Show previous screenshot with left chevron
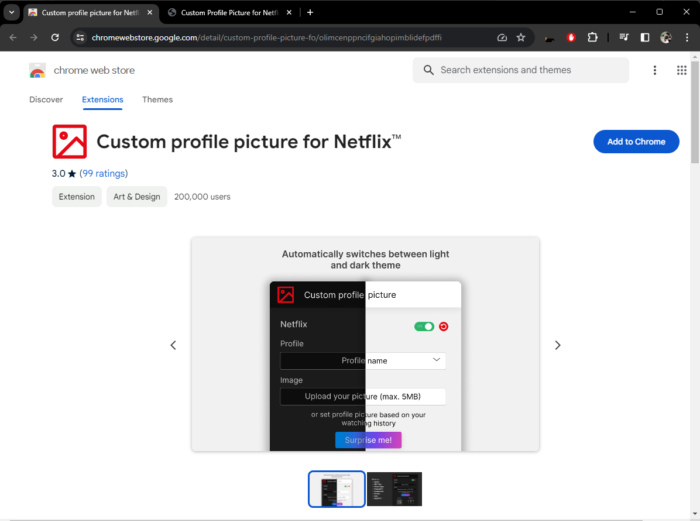This screenshot has width=700, height=521. (173, 345)
